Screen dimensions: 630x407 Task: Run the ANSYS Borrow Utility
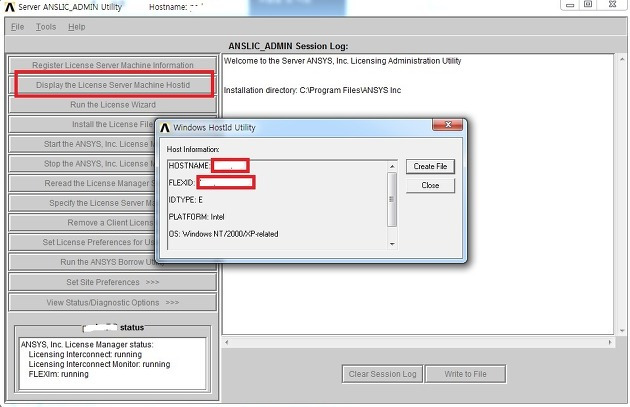coord(82,262)
